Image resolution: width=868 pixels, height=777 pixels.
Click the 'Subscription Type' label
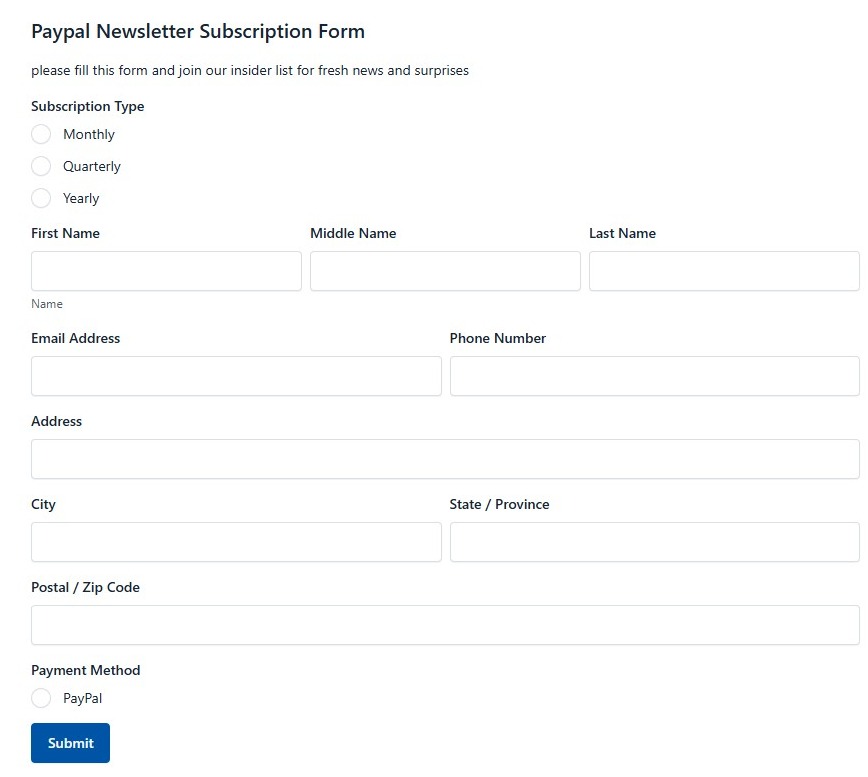[87, 106]
